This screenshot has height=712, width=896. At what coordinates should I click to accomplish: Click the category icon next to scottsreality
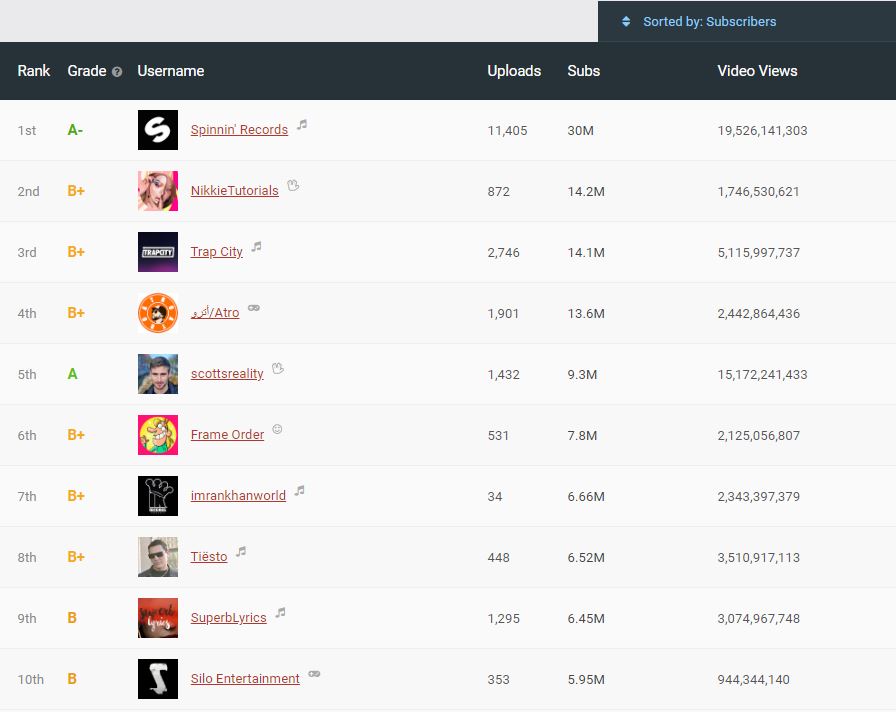click(278, 368)
